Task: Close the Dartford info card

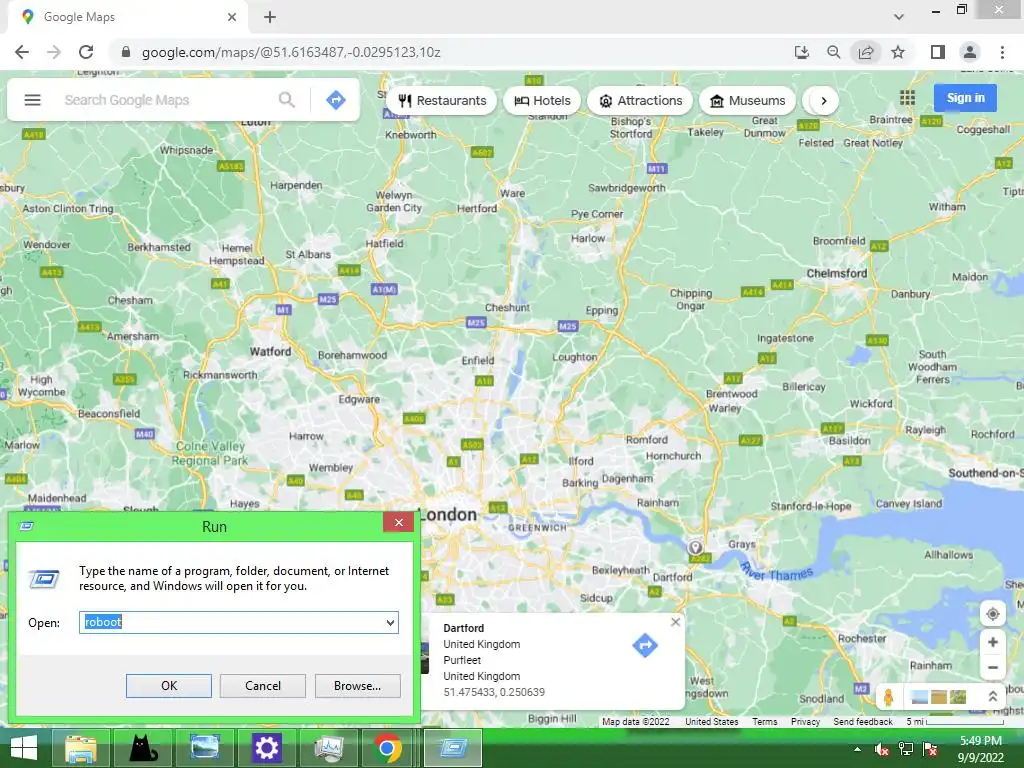Action: (675, 622)
